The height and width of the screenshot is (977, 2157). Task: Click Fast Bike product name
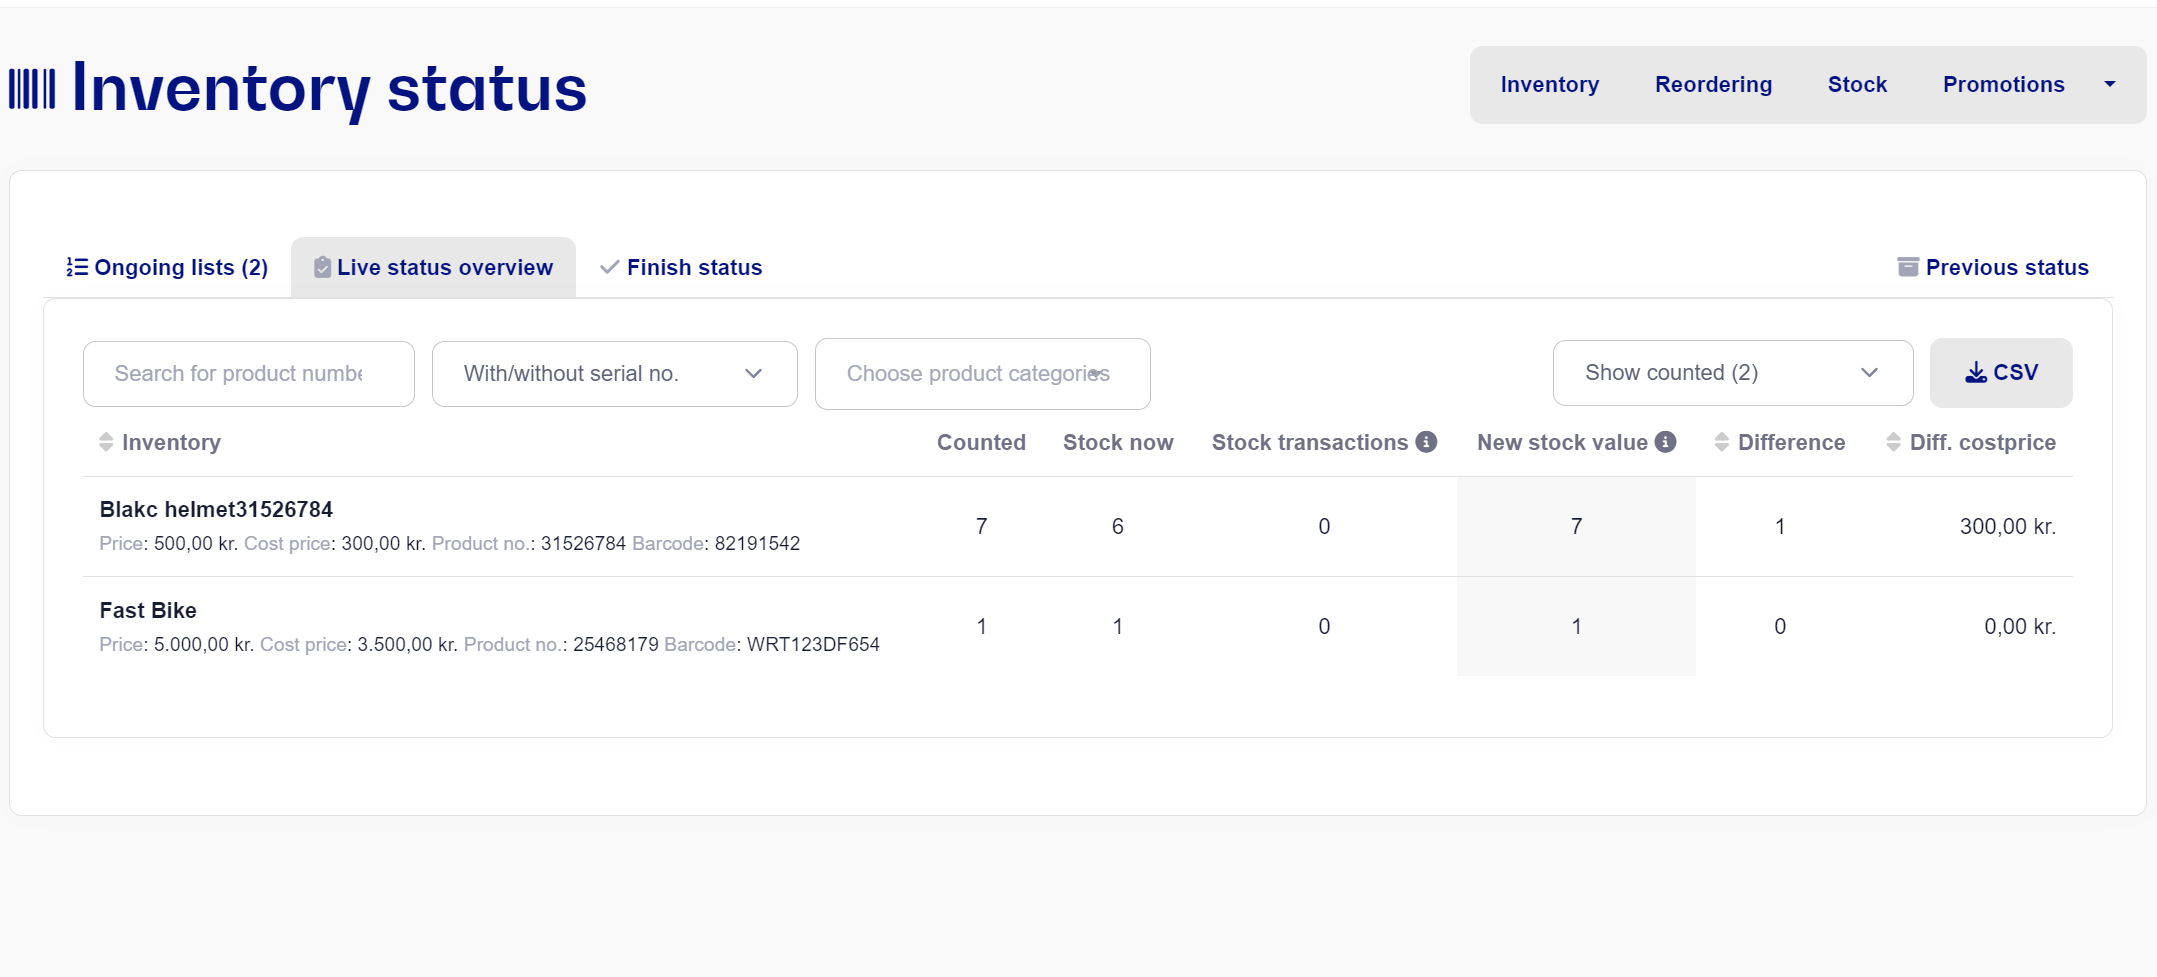(148, 610)
